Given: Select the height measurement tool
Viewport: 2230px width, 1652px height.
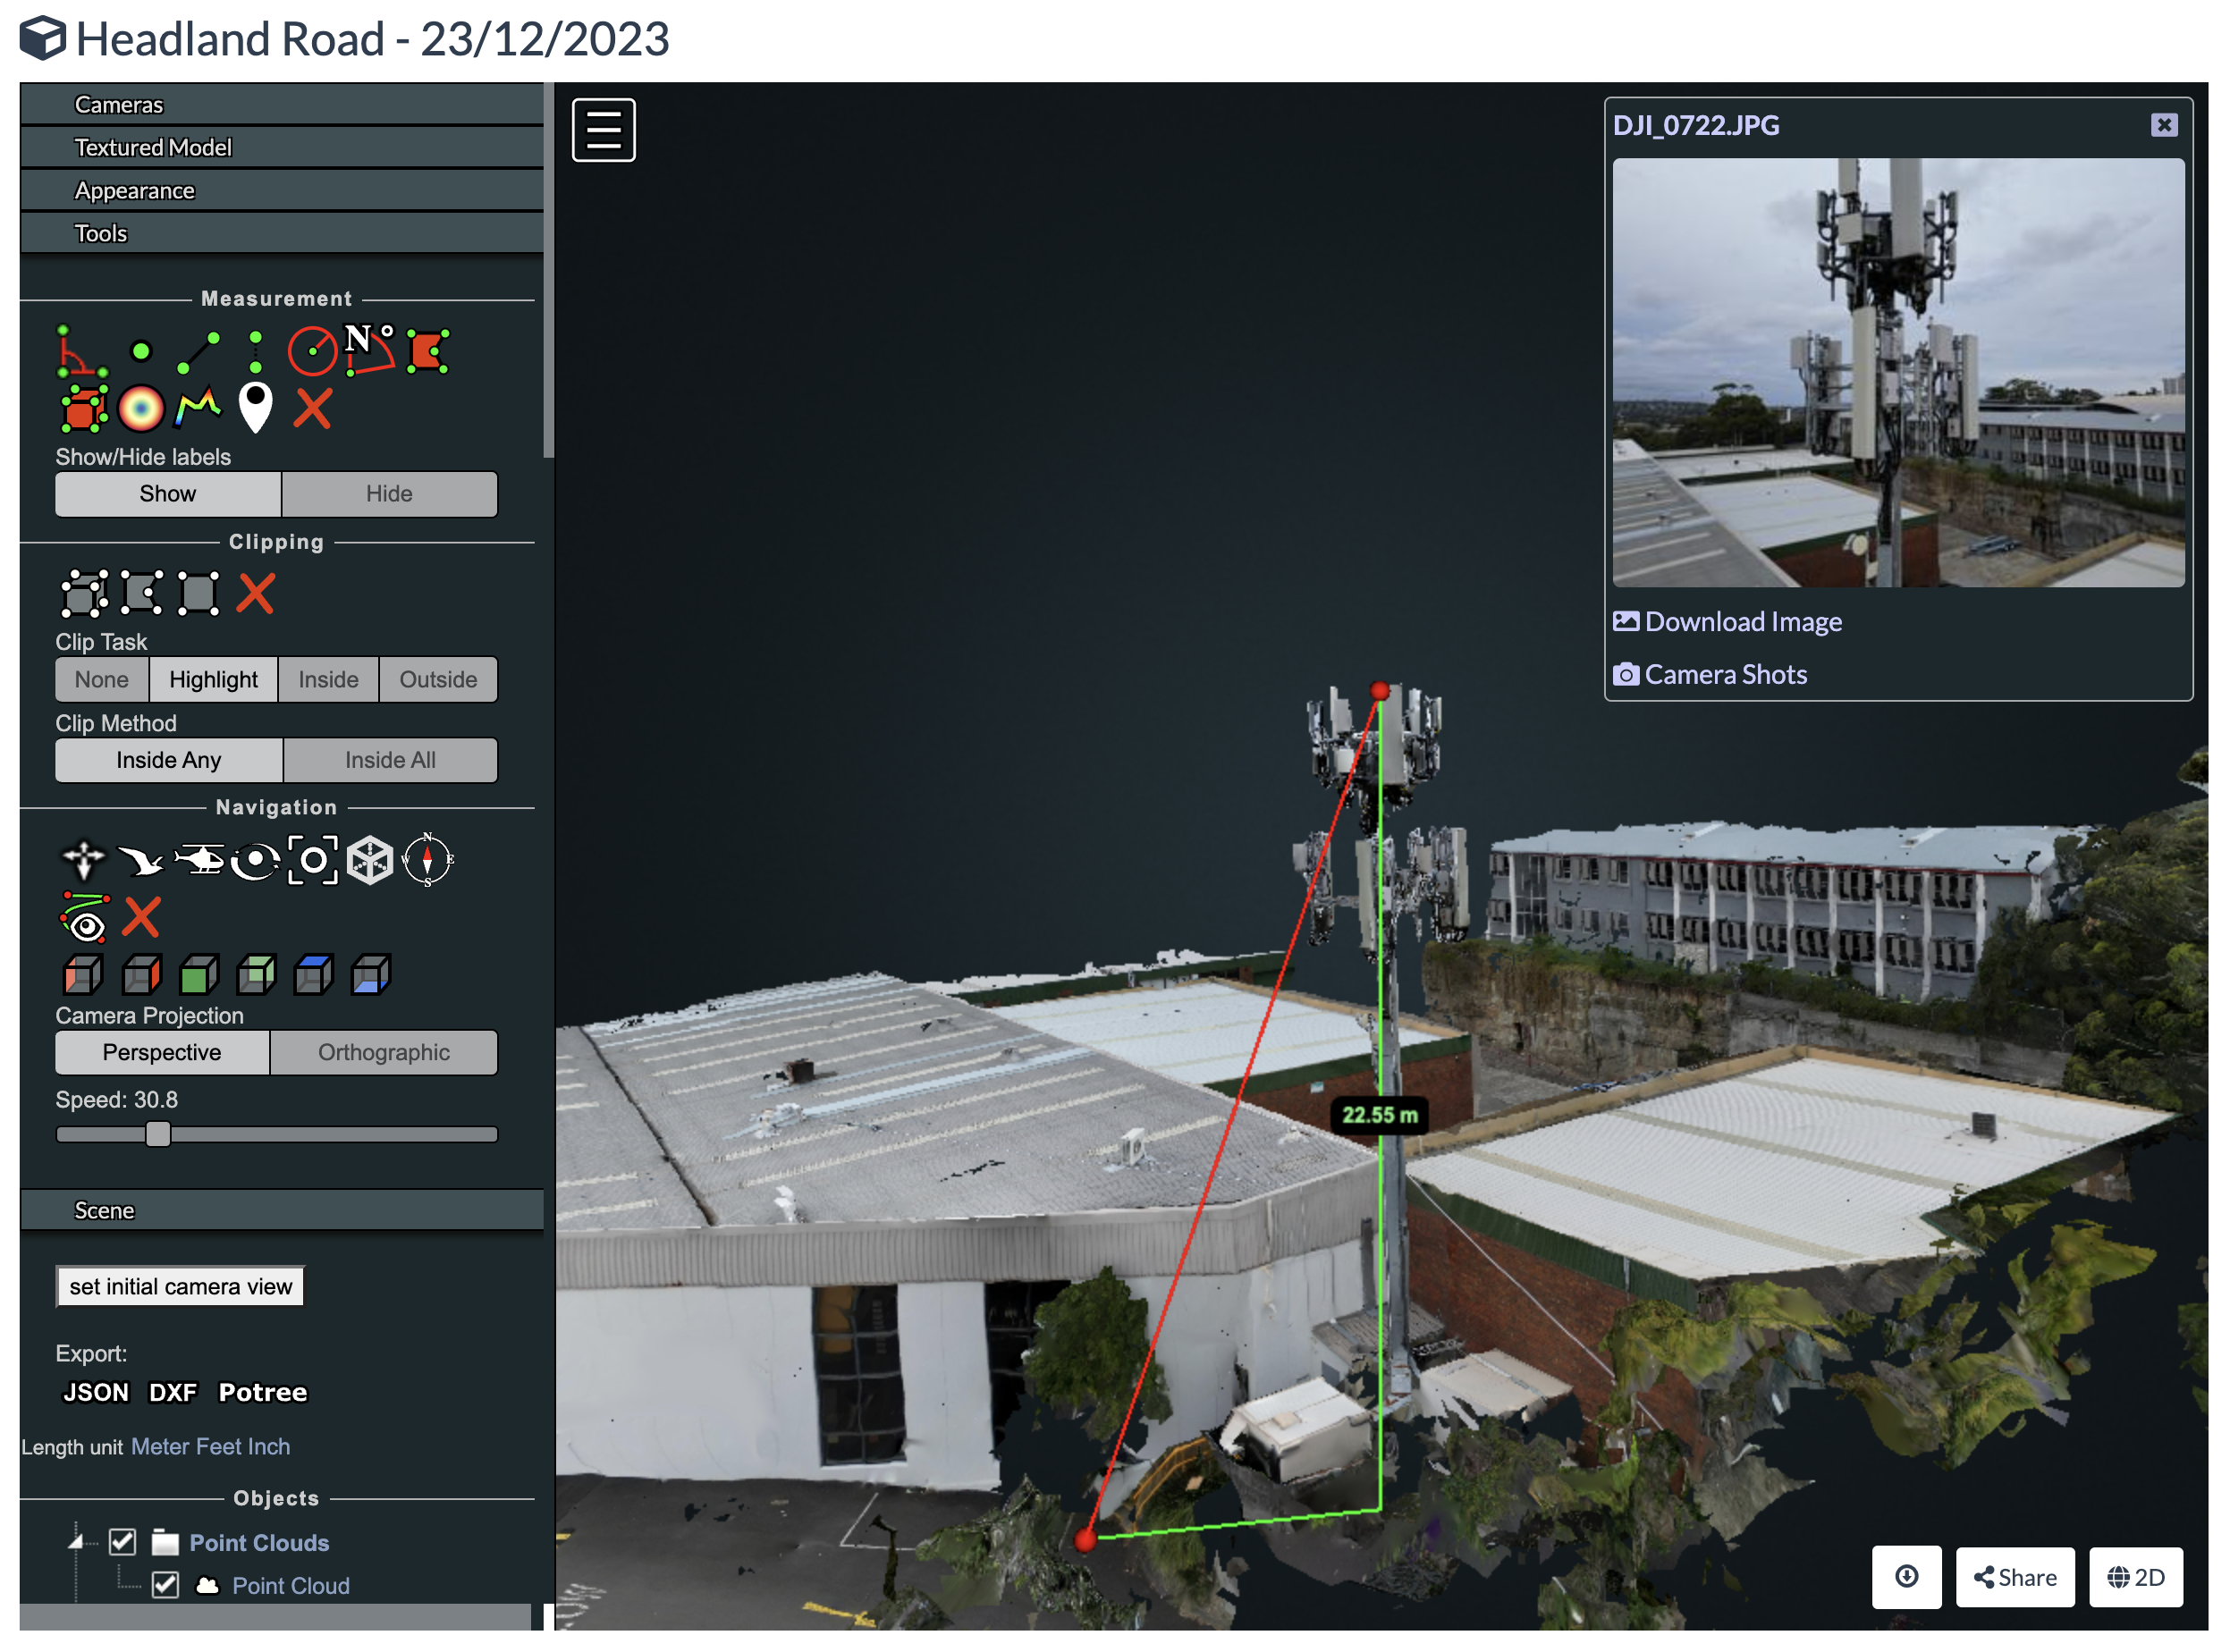Looking at the screenshot, I should click(x=256, y=352).
